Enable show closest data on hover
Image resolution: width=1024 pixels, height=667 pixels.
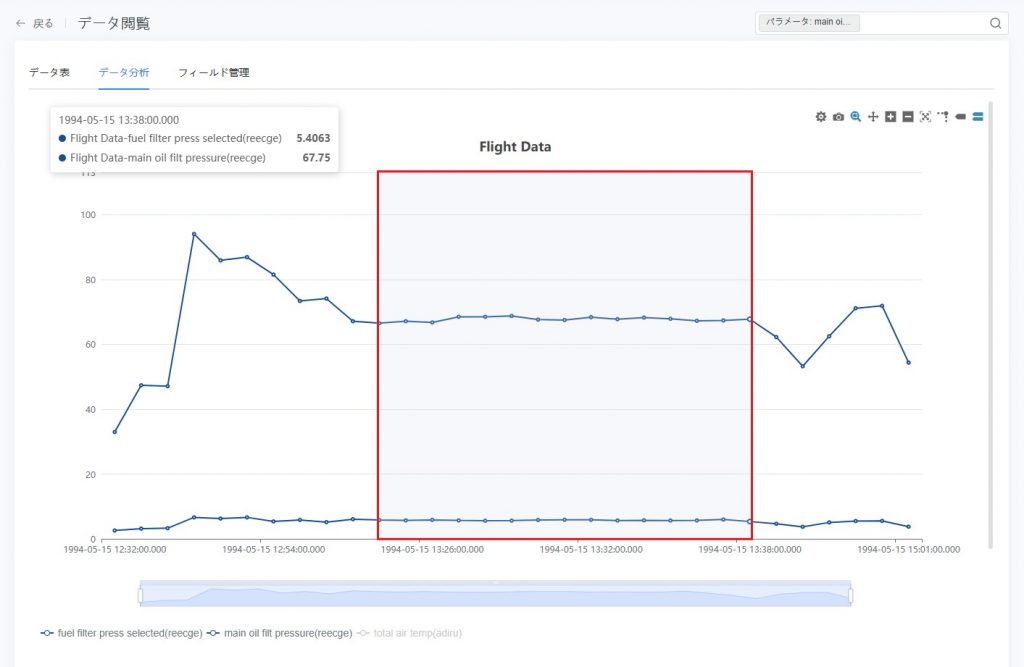click(960, 117)
